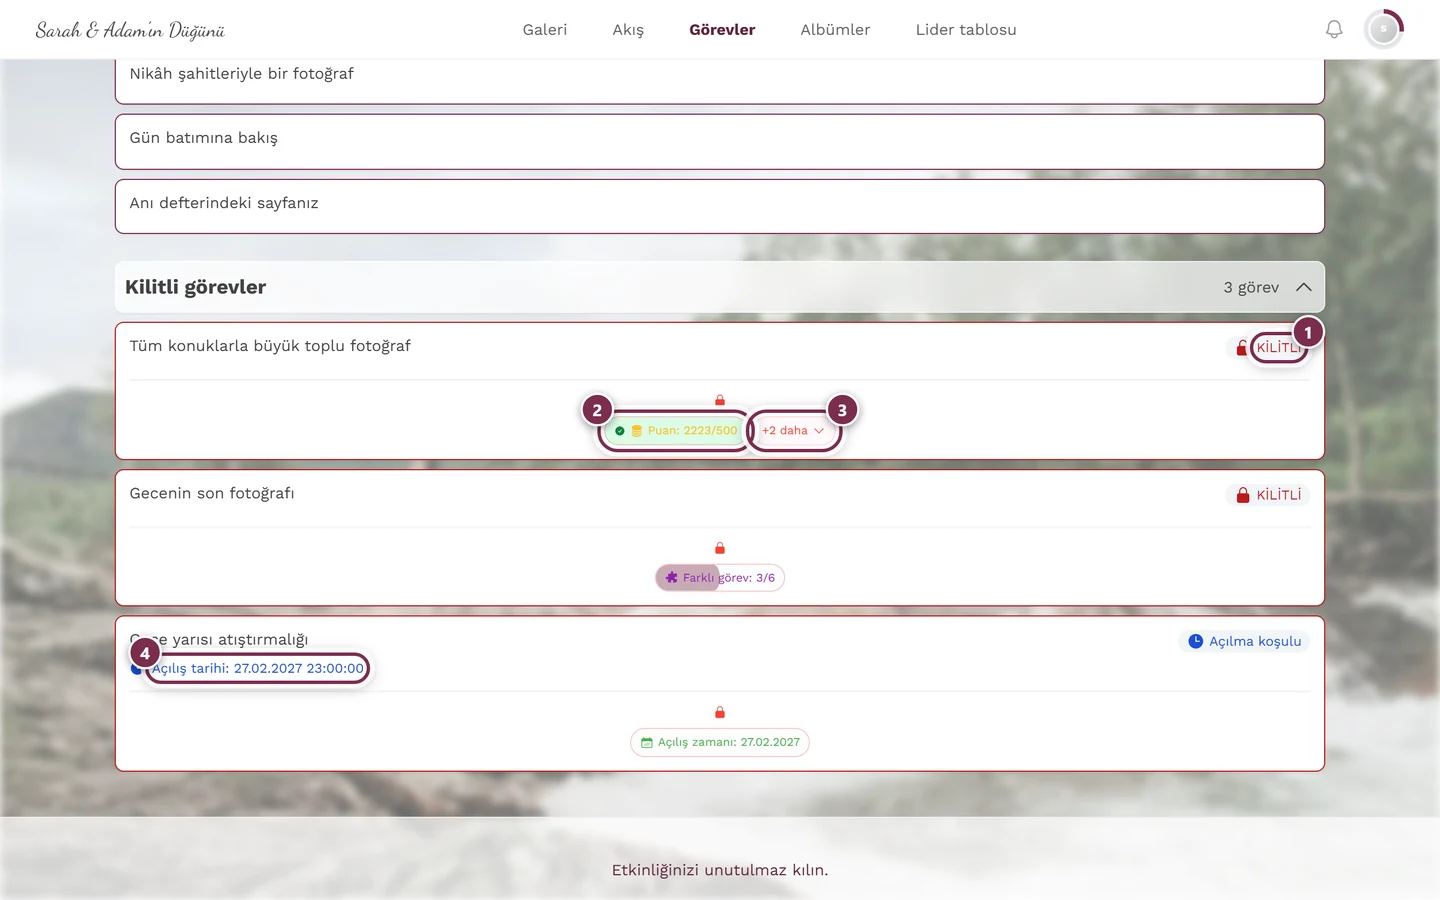1440x900 pixels.
Task: Click footer text Etkinliğinizi unutulmaz kılın.
Action: (720, 870)
